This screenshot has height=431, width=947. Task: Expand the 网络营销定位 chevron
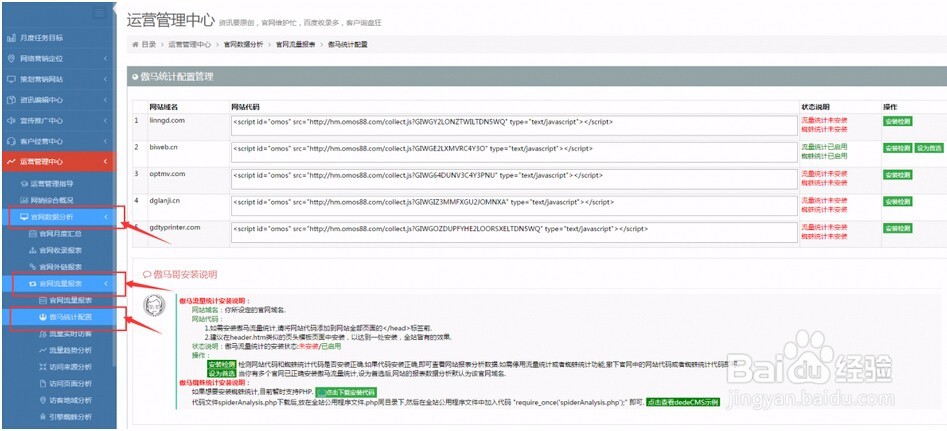[x=105, y=59]
